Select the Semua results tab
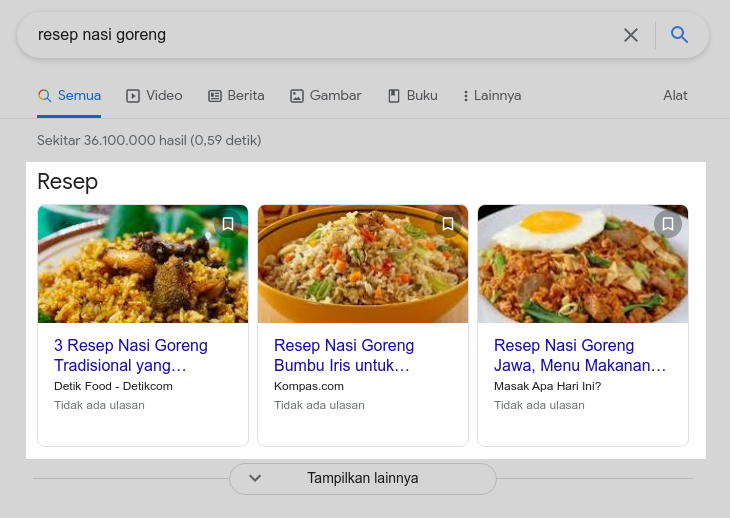 69,96
